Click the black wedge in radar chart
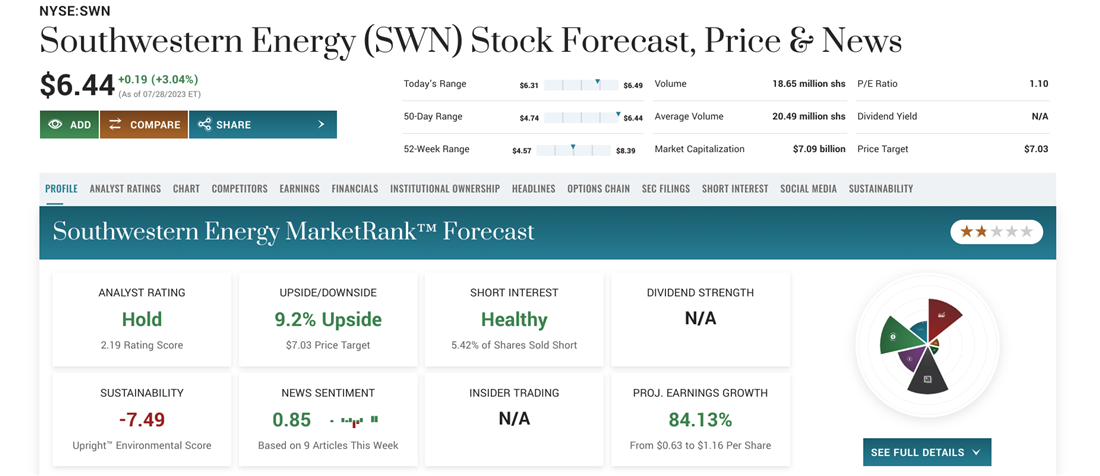This screenshot has height=476, width=1100. pos(928,377)
